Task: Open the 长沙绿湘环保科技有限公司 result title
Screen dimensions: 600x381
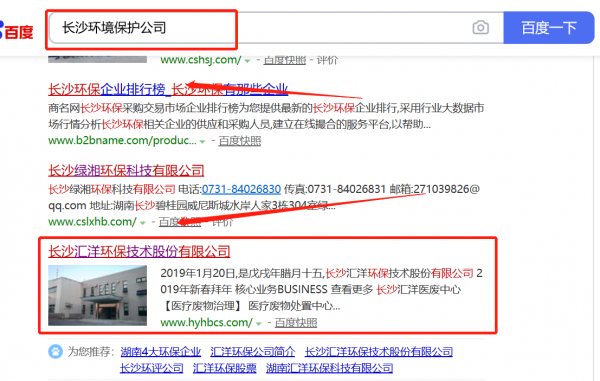Action: pyautogui.click(x=126, y=171)
